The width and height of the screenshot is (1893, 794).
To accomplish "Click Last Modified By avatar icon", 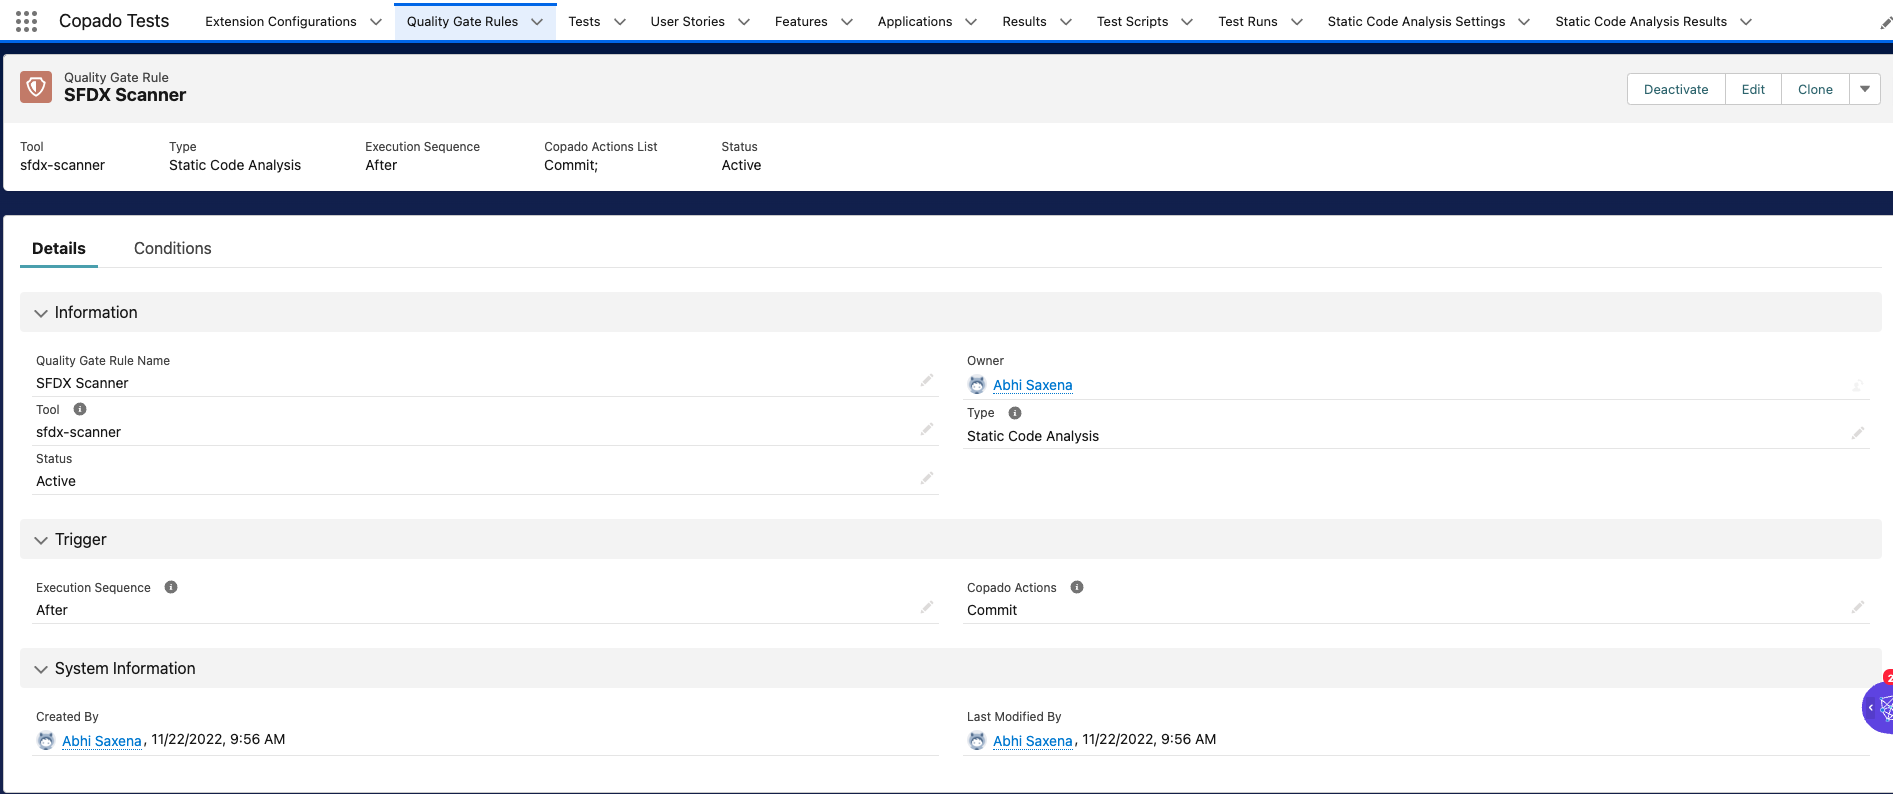I will coord(977,741).
